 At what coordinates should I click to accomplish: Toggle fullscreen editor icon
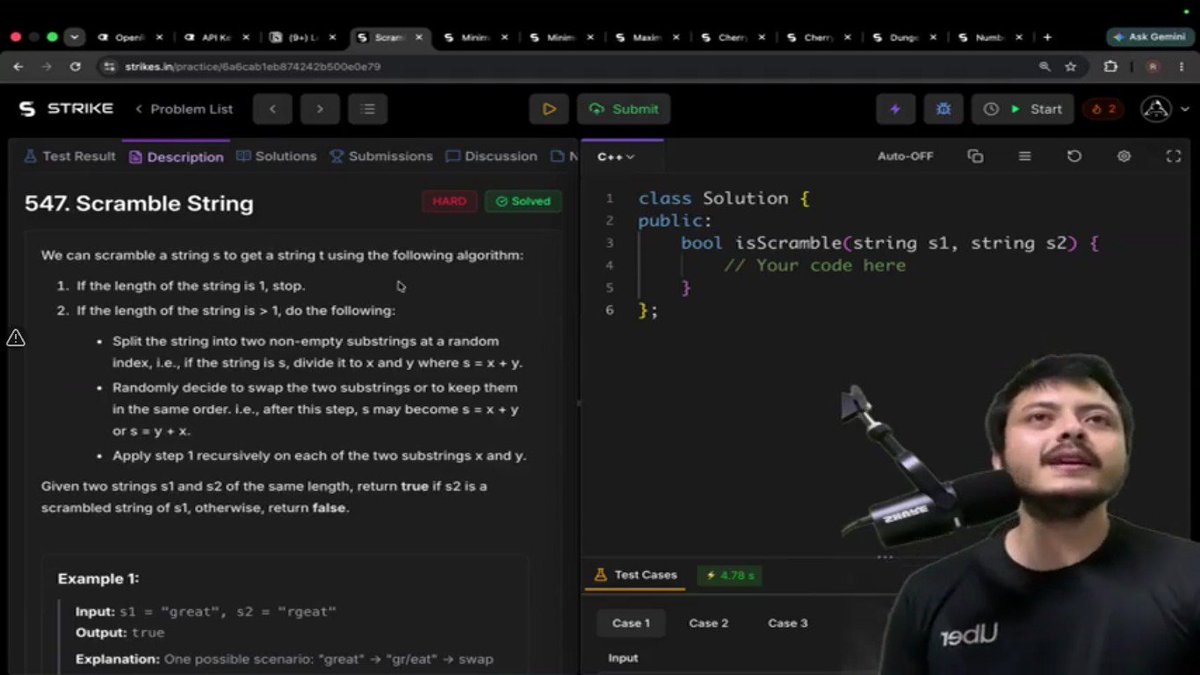[1174, 156]
